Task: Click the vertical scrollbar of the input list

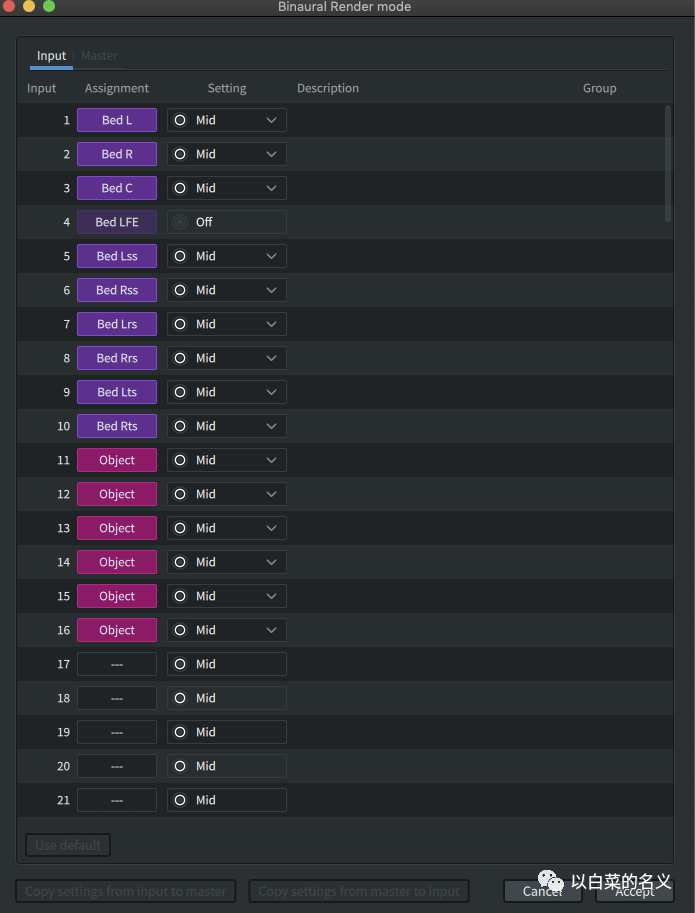Action: 668,164
